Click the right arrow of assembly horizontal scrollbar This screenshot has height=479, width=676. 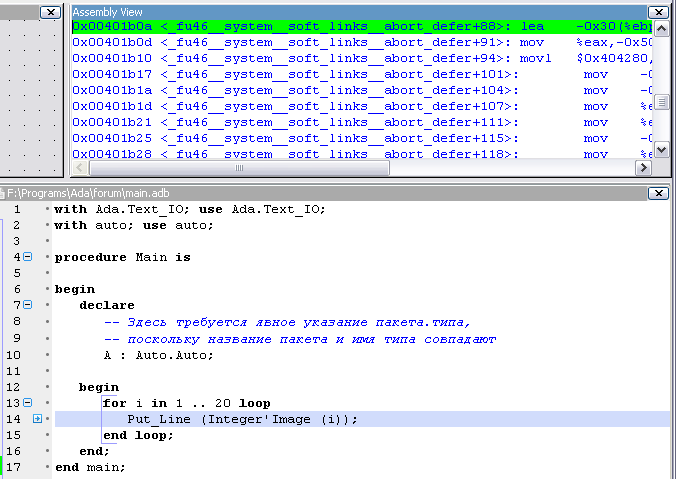click(644, 169)
